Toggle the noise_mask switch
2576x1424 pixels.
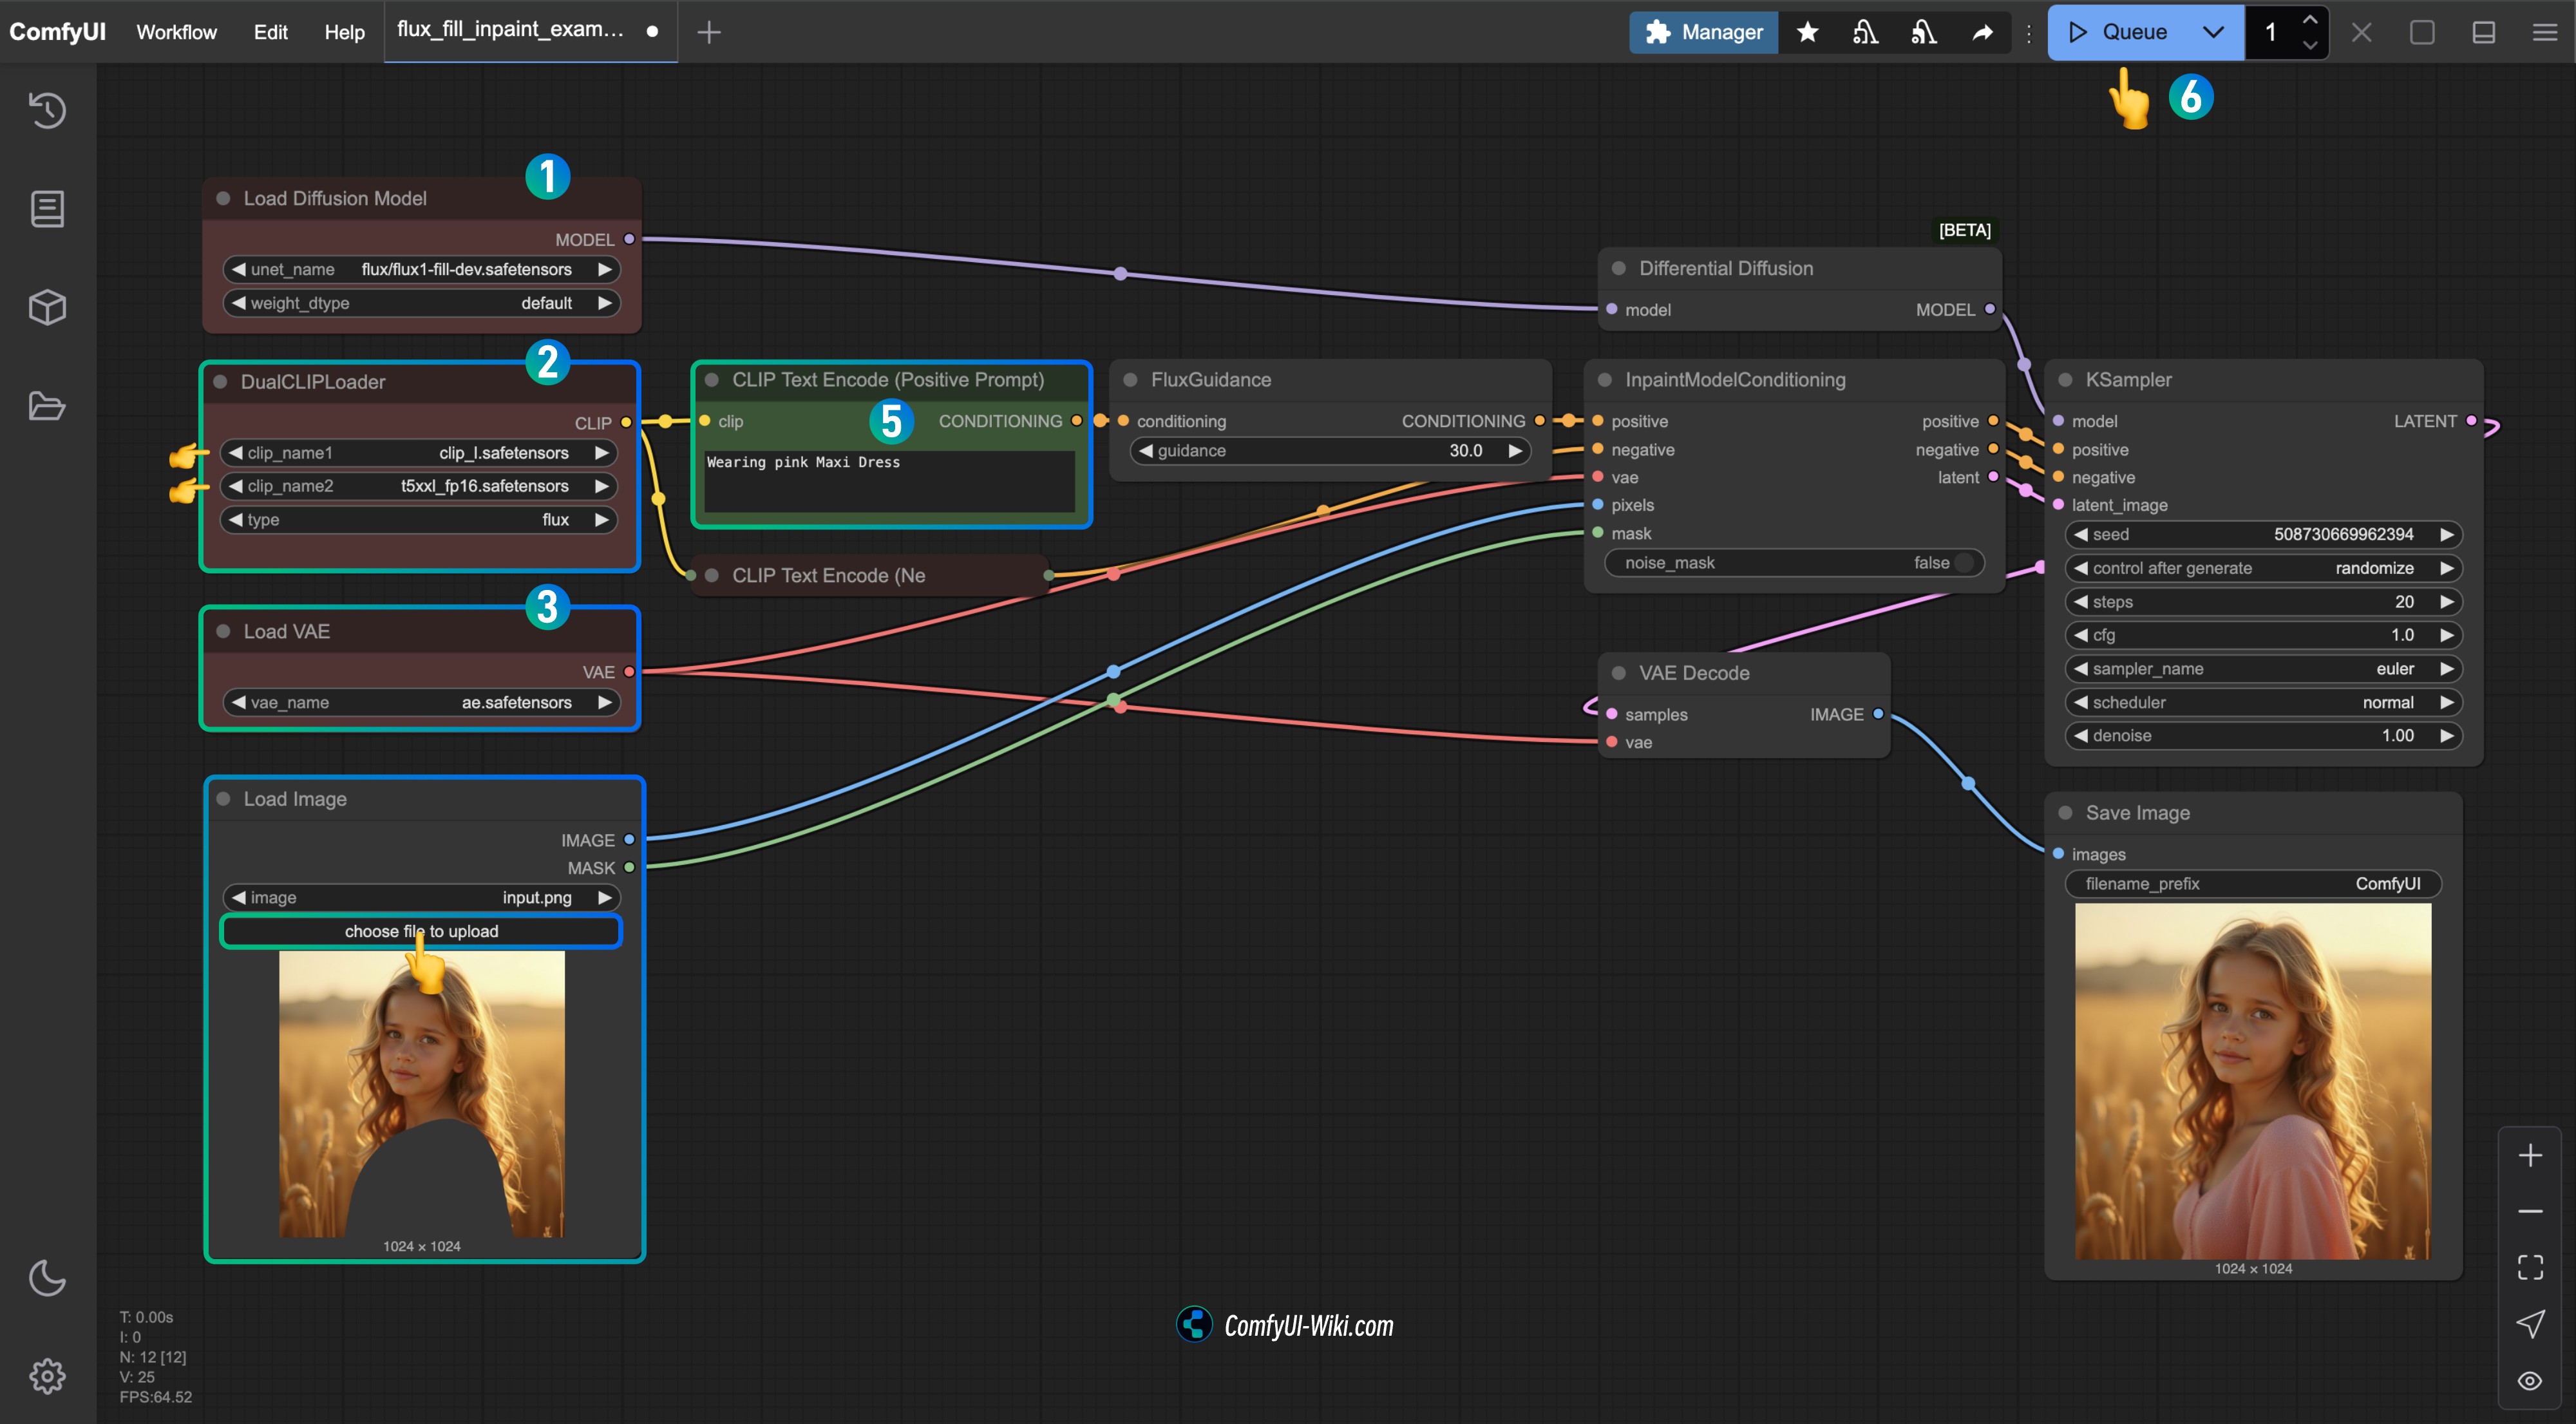coord(1964,563)
